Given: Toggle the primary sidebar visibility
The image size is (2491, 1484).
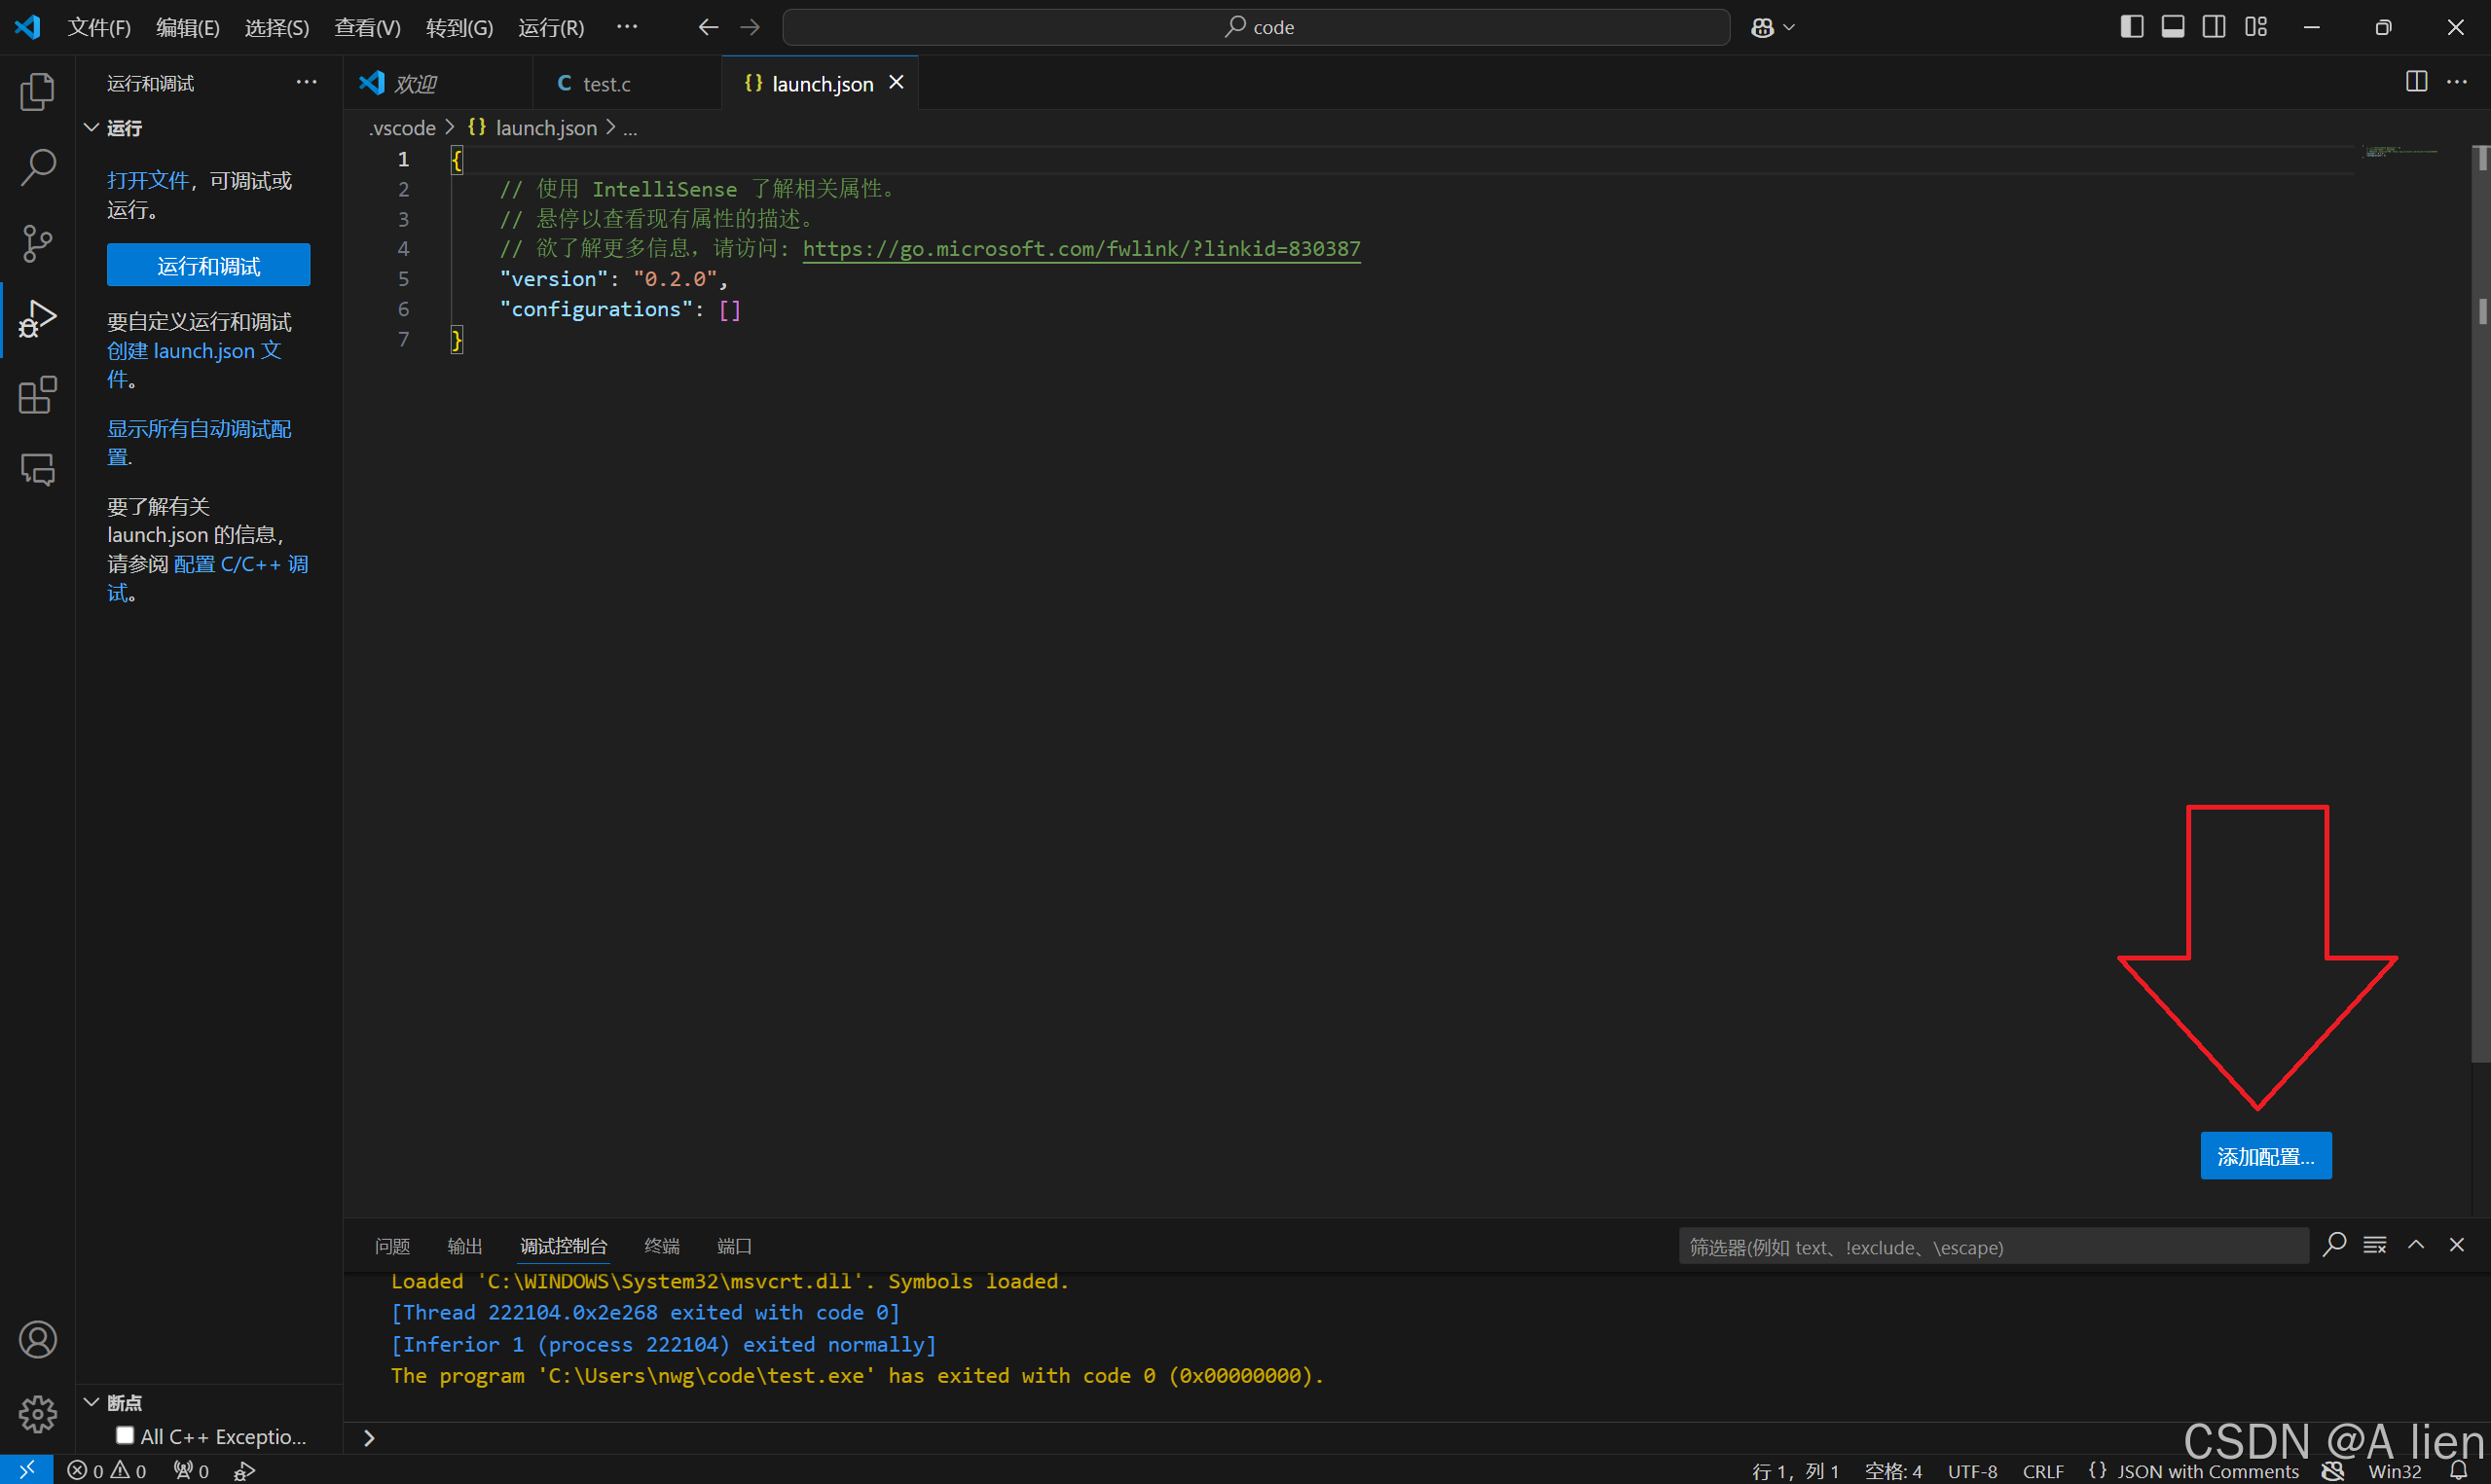Looking at the screenshot, I should 2131,27.
